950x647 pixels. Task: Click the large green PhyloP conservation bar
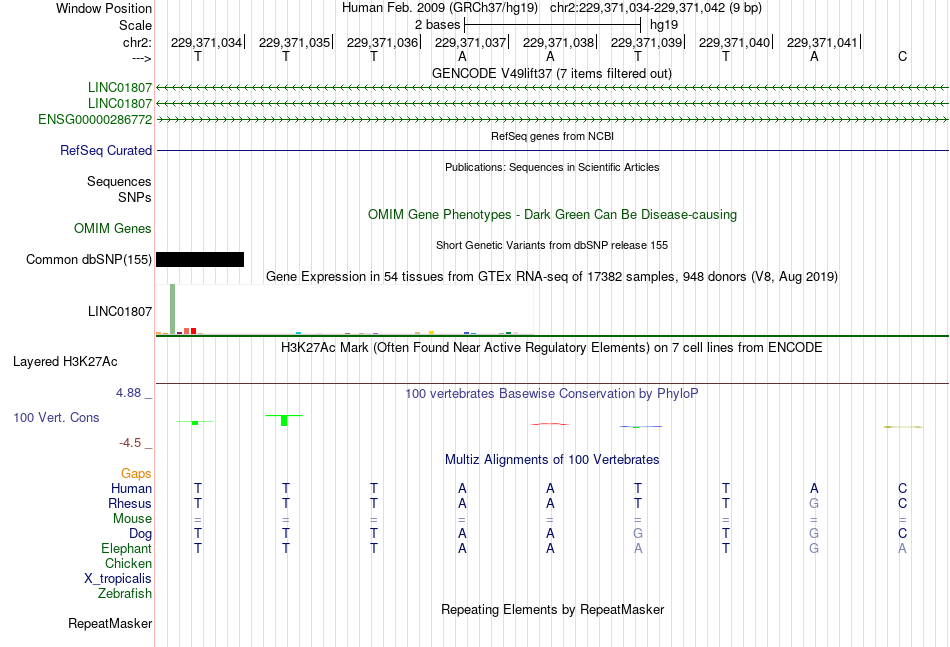pos(284,420)
